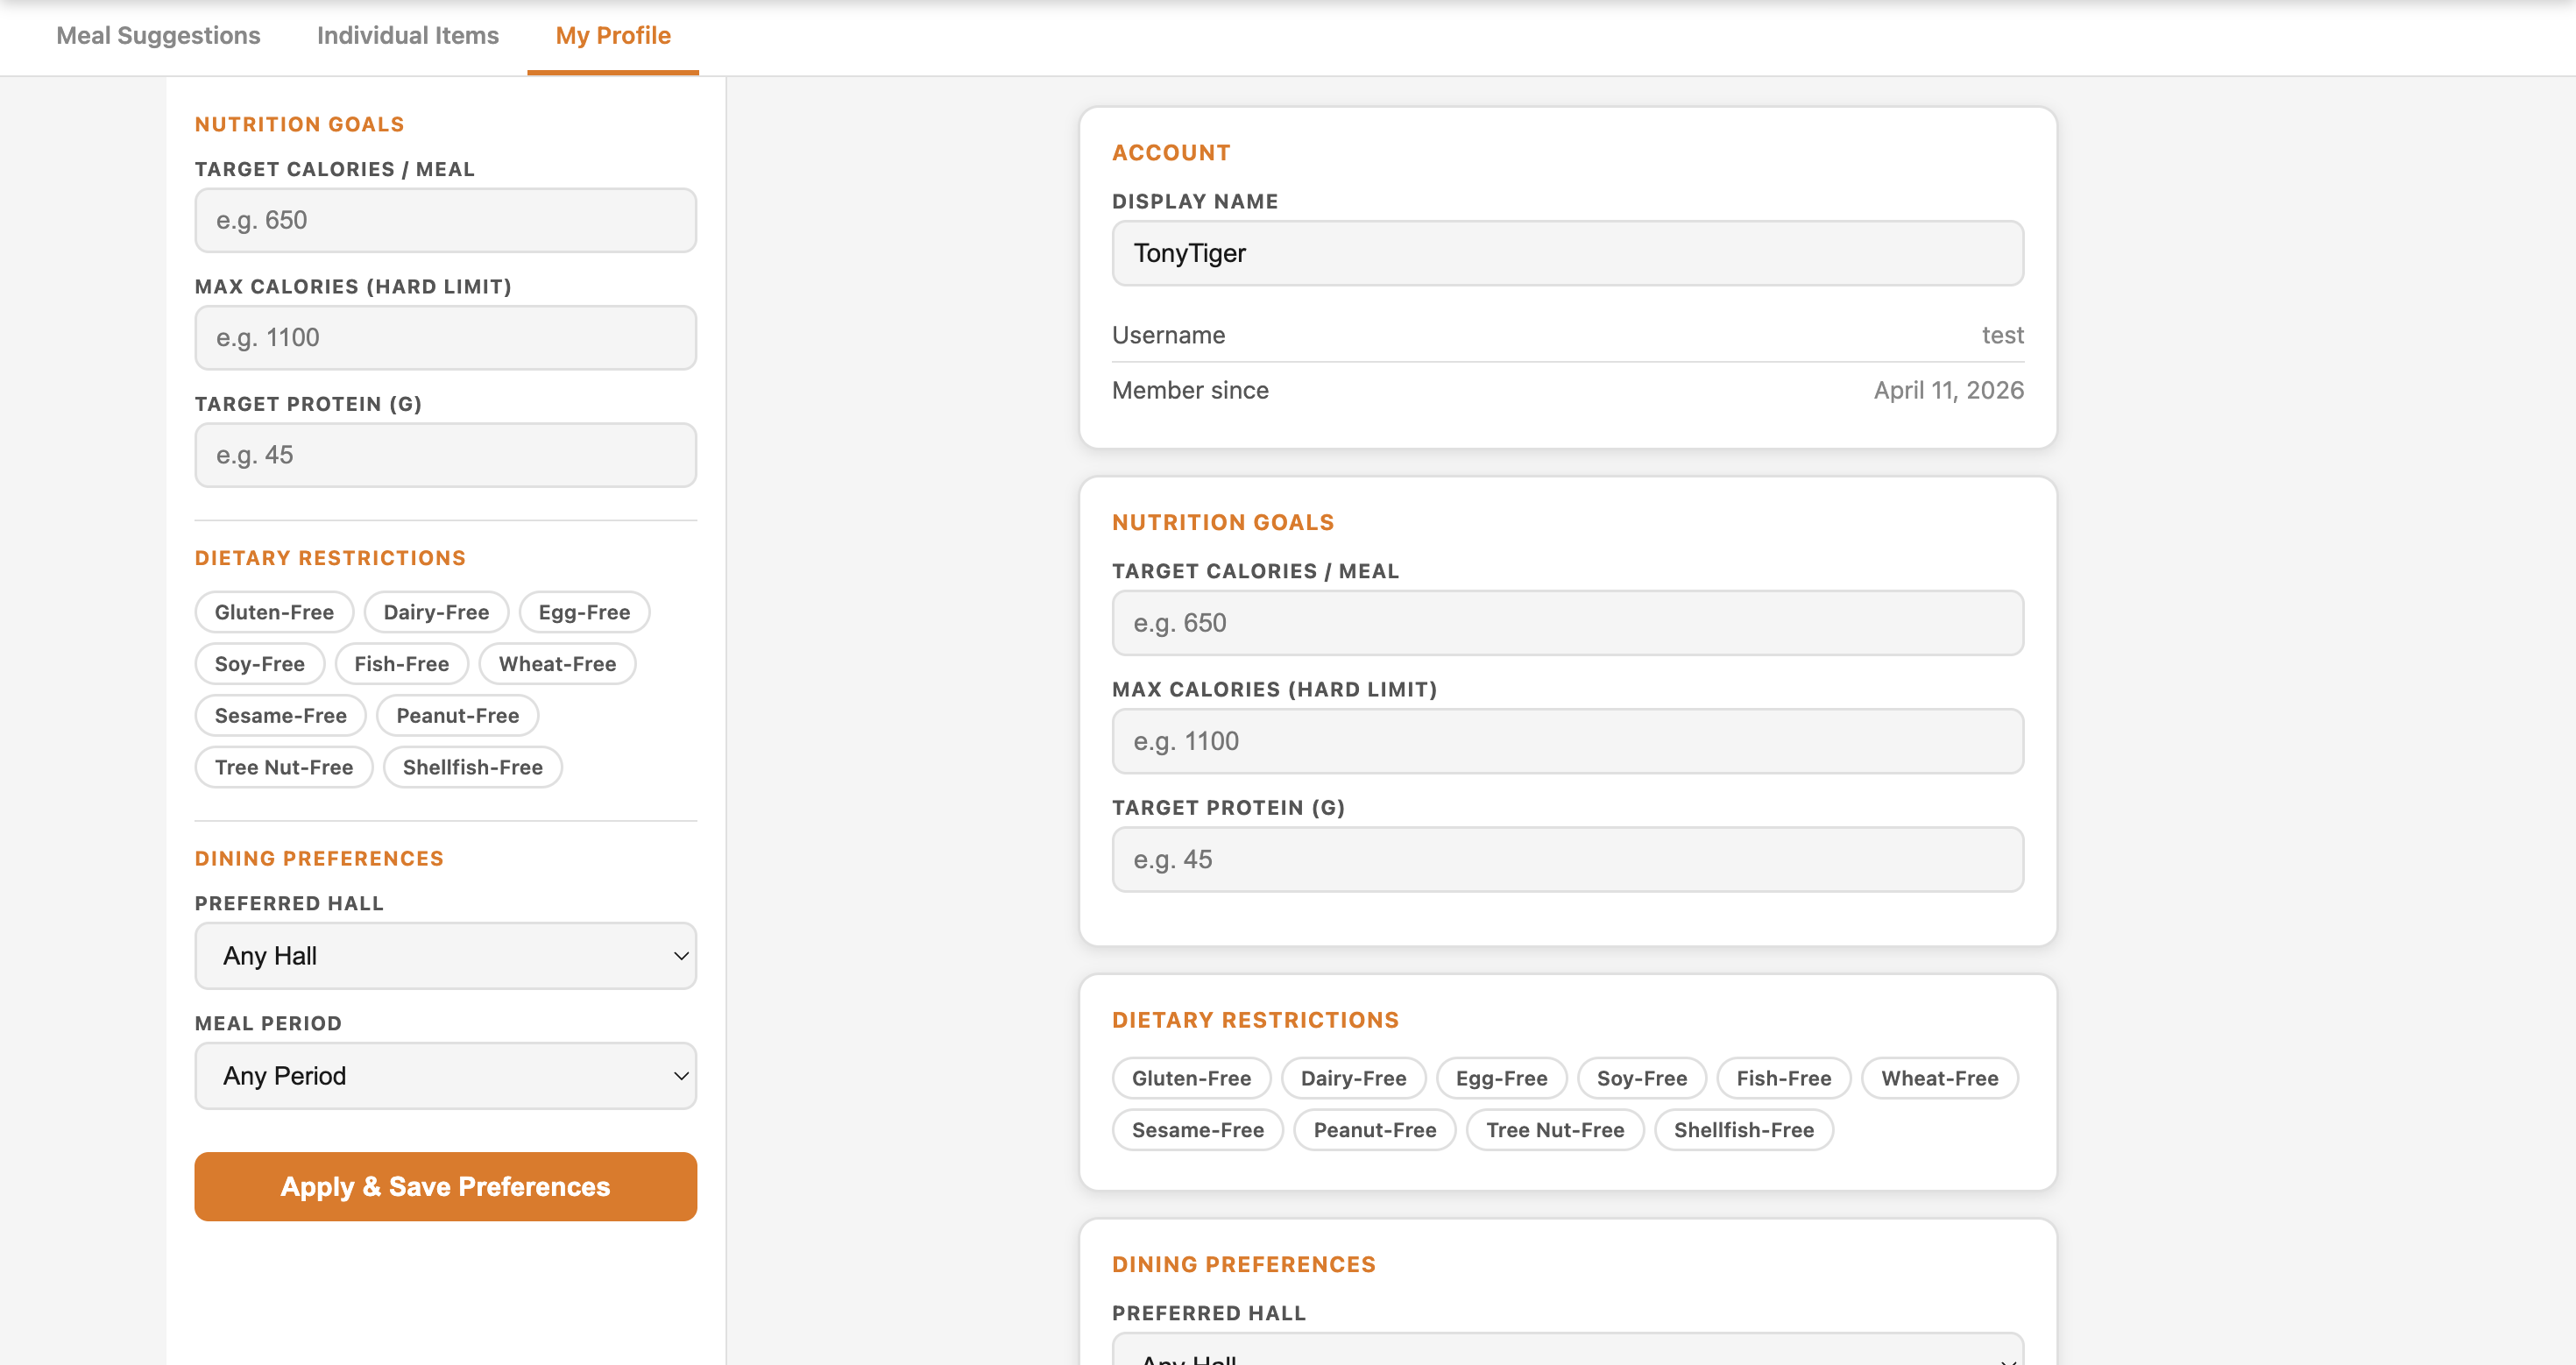Click Apply & Save Preferences button

pyautogui.click(x=445, y=1186)
